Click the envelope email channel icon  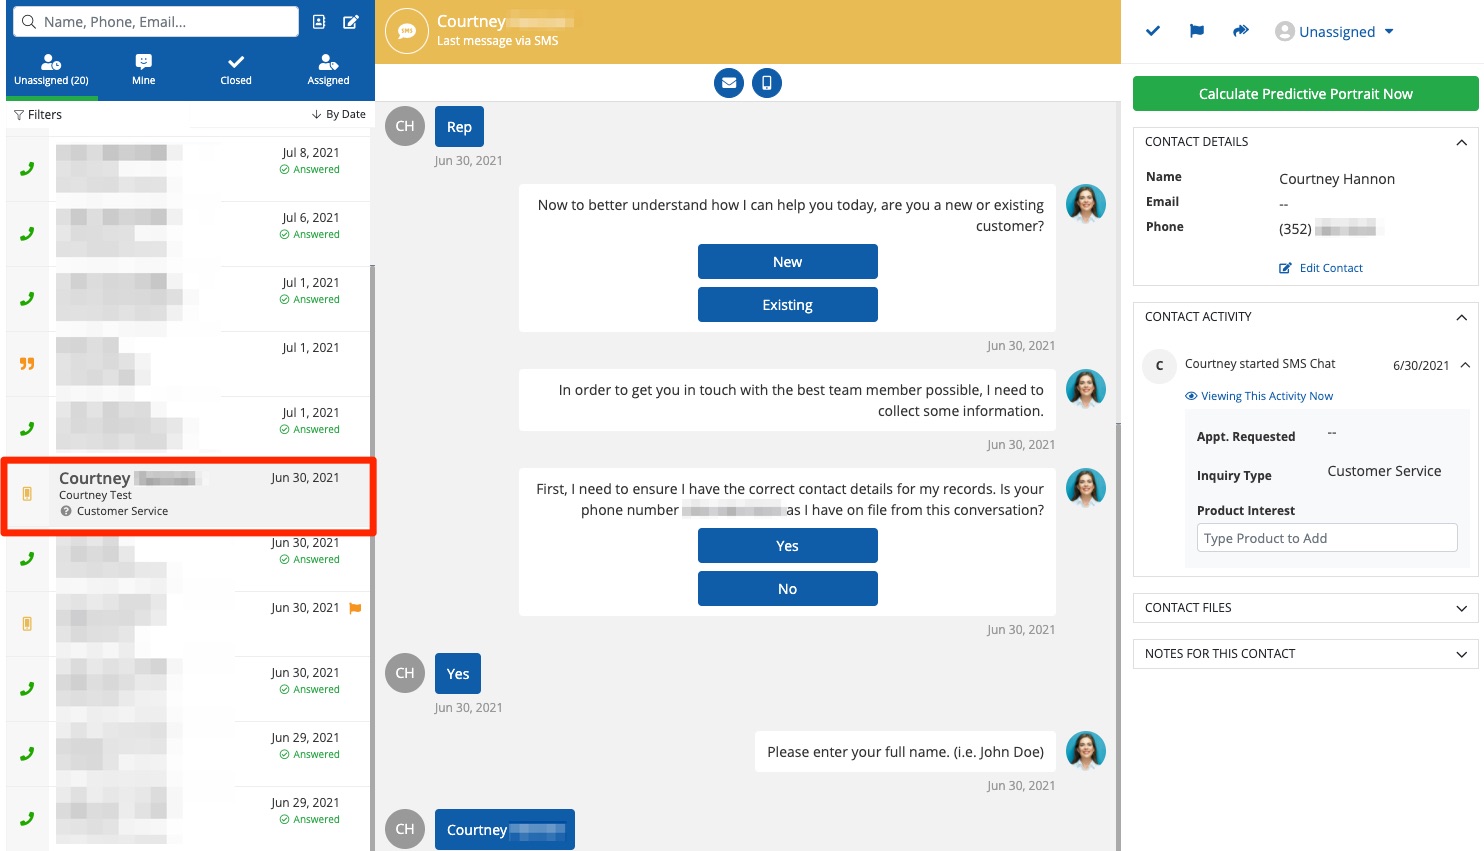click(729, 83)
